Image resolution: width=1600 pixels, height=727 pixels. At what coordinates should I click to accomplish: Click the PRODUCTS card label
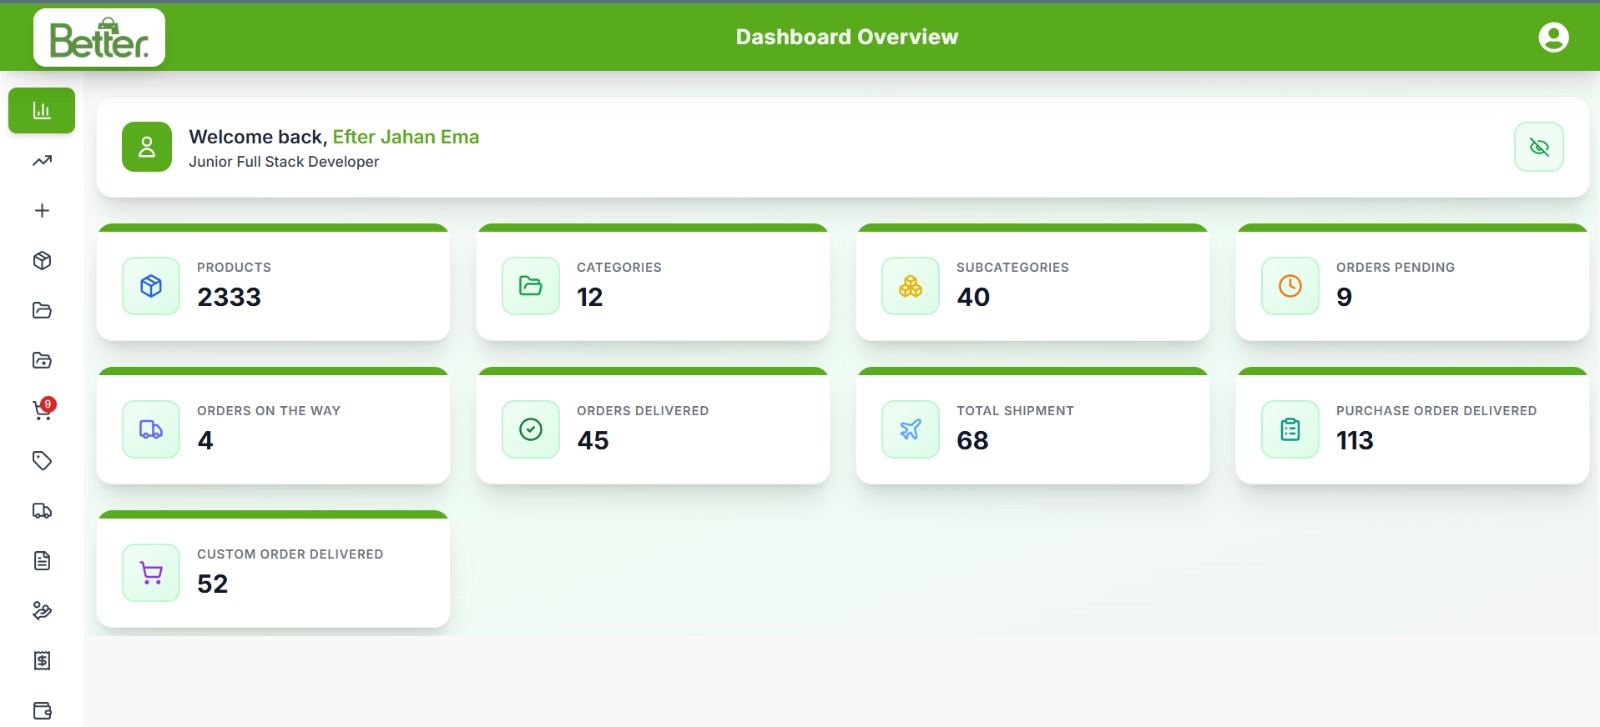[x=234, y=267]
